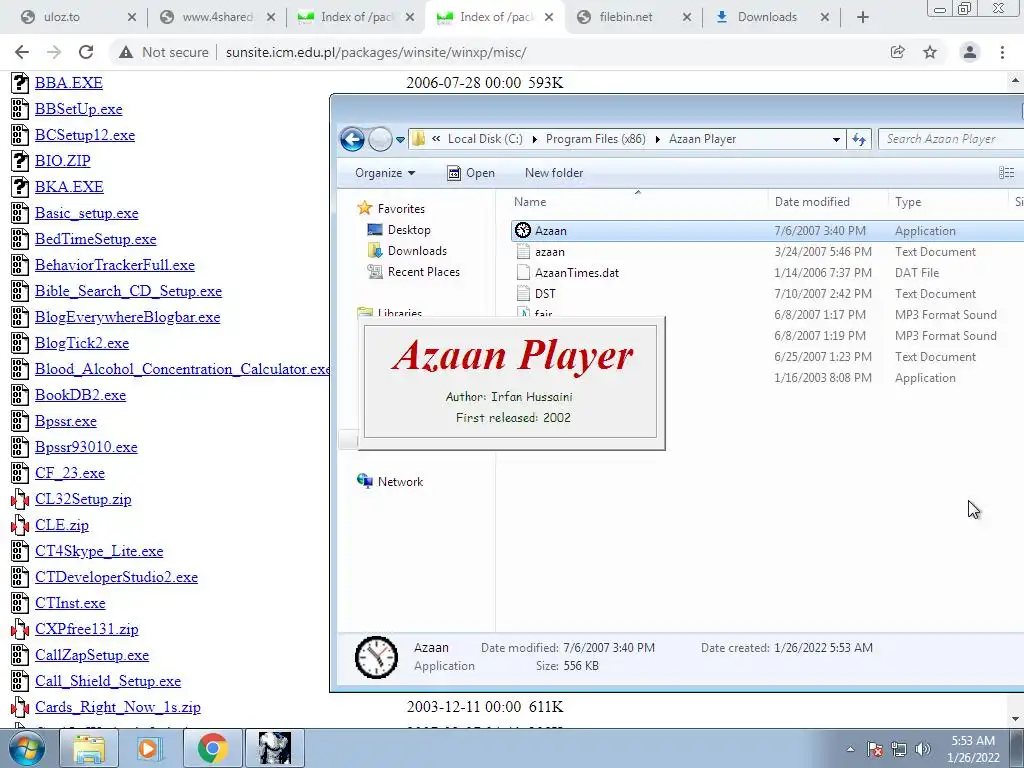Show hidden tray icons arrow
The image size is (1024, 768).
(850, 749)
